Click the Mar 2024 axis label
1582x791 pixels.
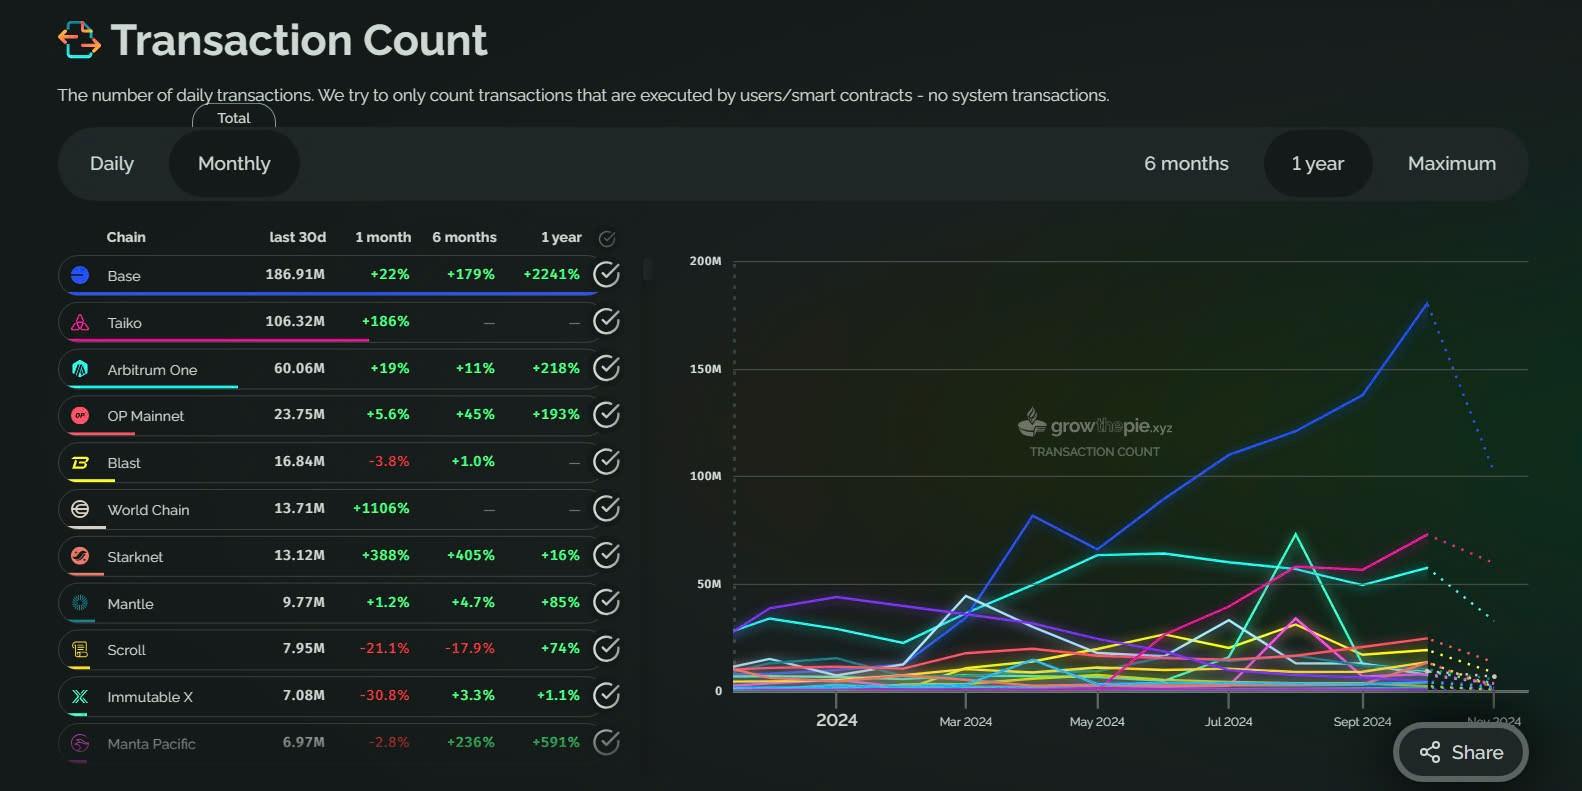pyautogui.click(x=966, y=722)
